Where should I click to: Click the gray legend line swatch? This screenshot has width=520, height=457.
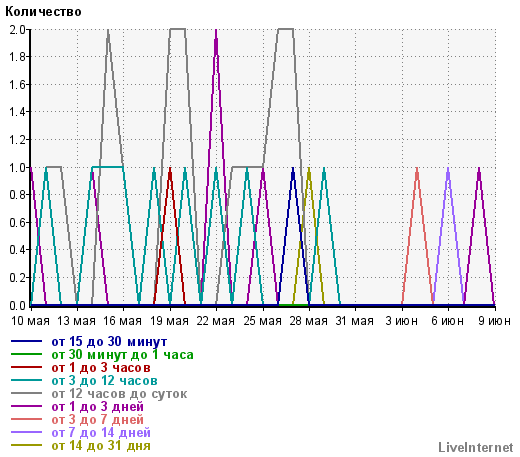[x=26, y=393]
